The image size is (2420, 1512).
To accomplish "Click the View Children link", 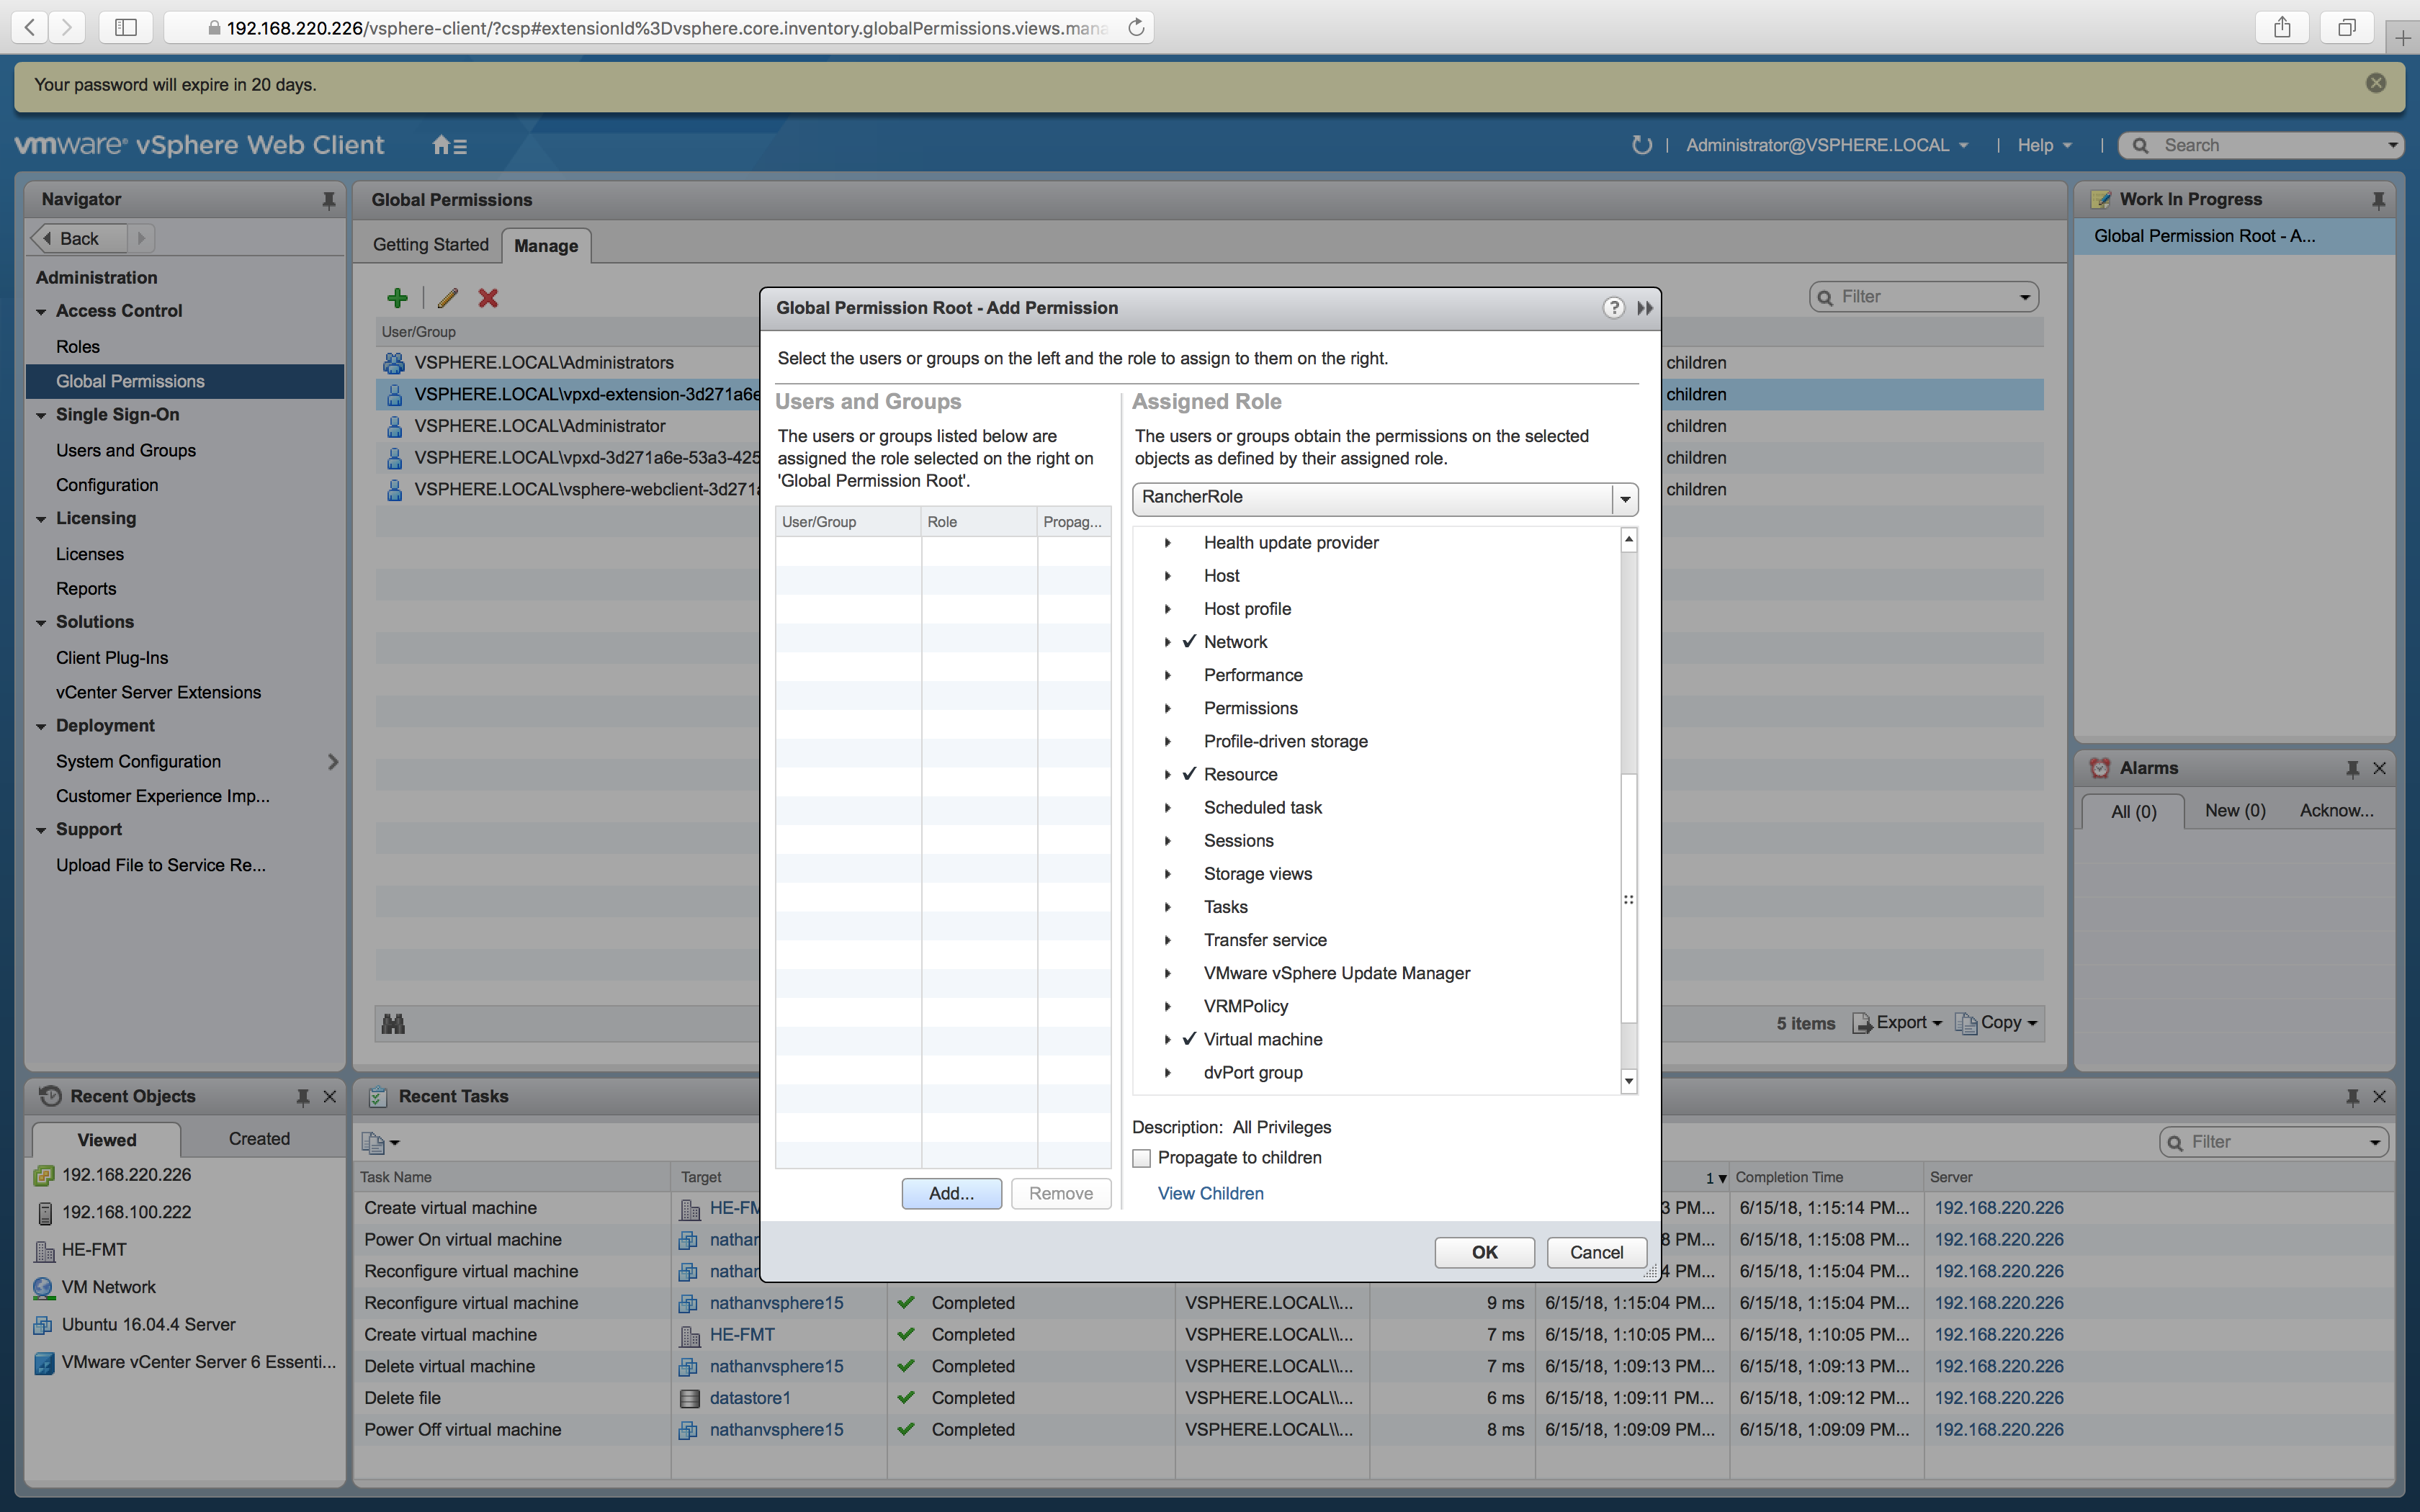I will 1209,1192.
